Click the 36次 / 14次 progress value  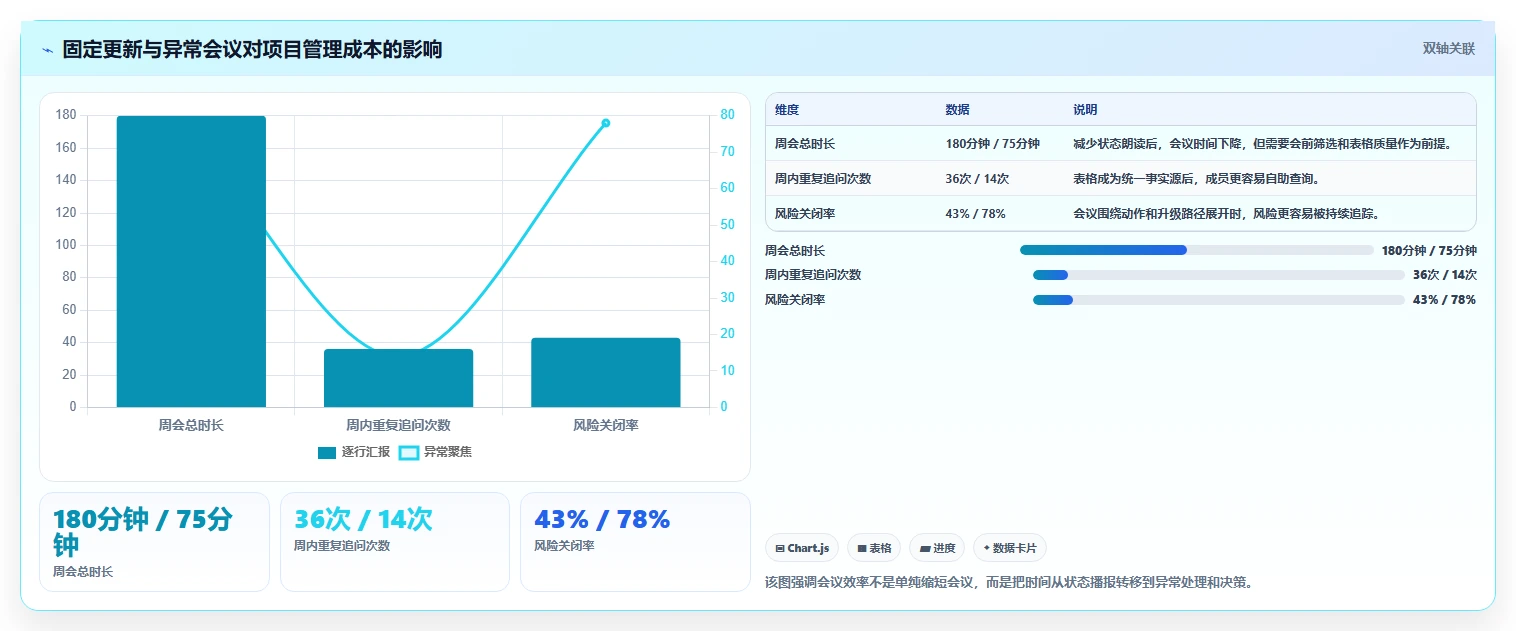point(1445,275)
